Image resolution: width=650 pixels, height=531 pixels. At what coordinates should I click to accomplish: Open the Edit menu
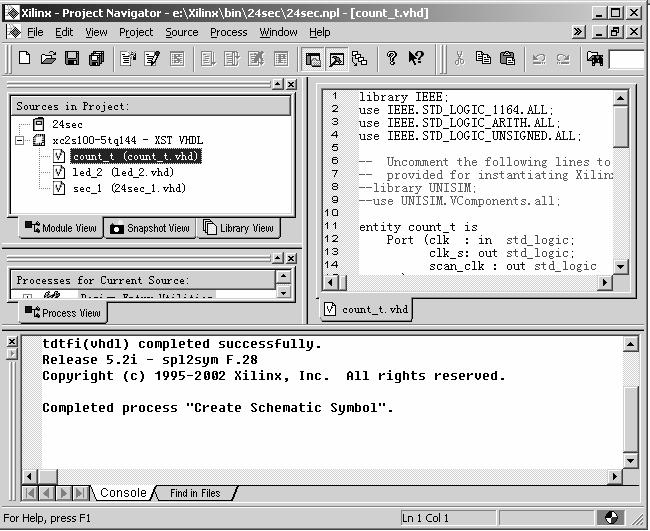(x=64, y=32)
